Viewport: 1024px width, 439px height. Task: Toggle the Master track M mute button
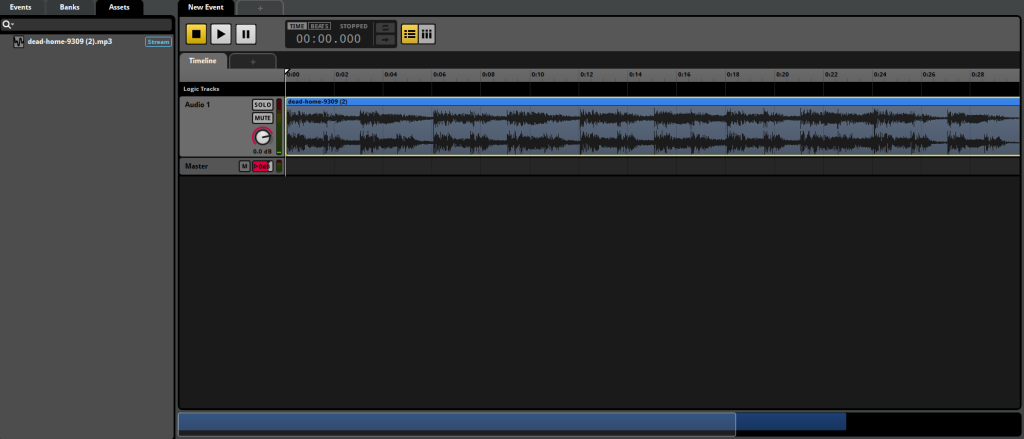click(244, 166)
